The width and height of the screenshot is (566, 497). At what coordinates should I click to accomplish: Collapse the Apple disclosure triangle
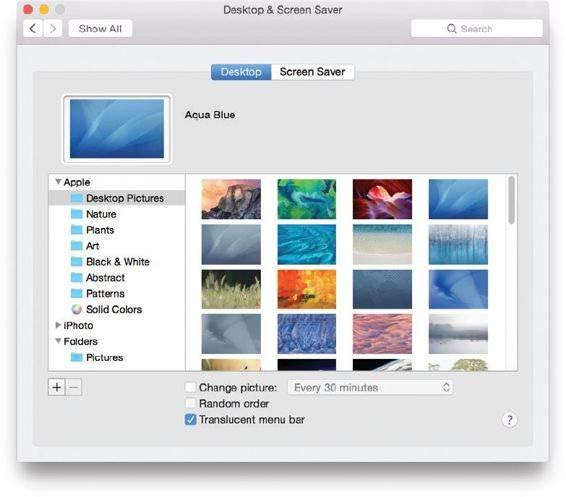click(58, 182)
